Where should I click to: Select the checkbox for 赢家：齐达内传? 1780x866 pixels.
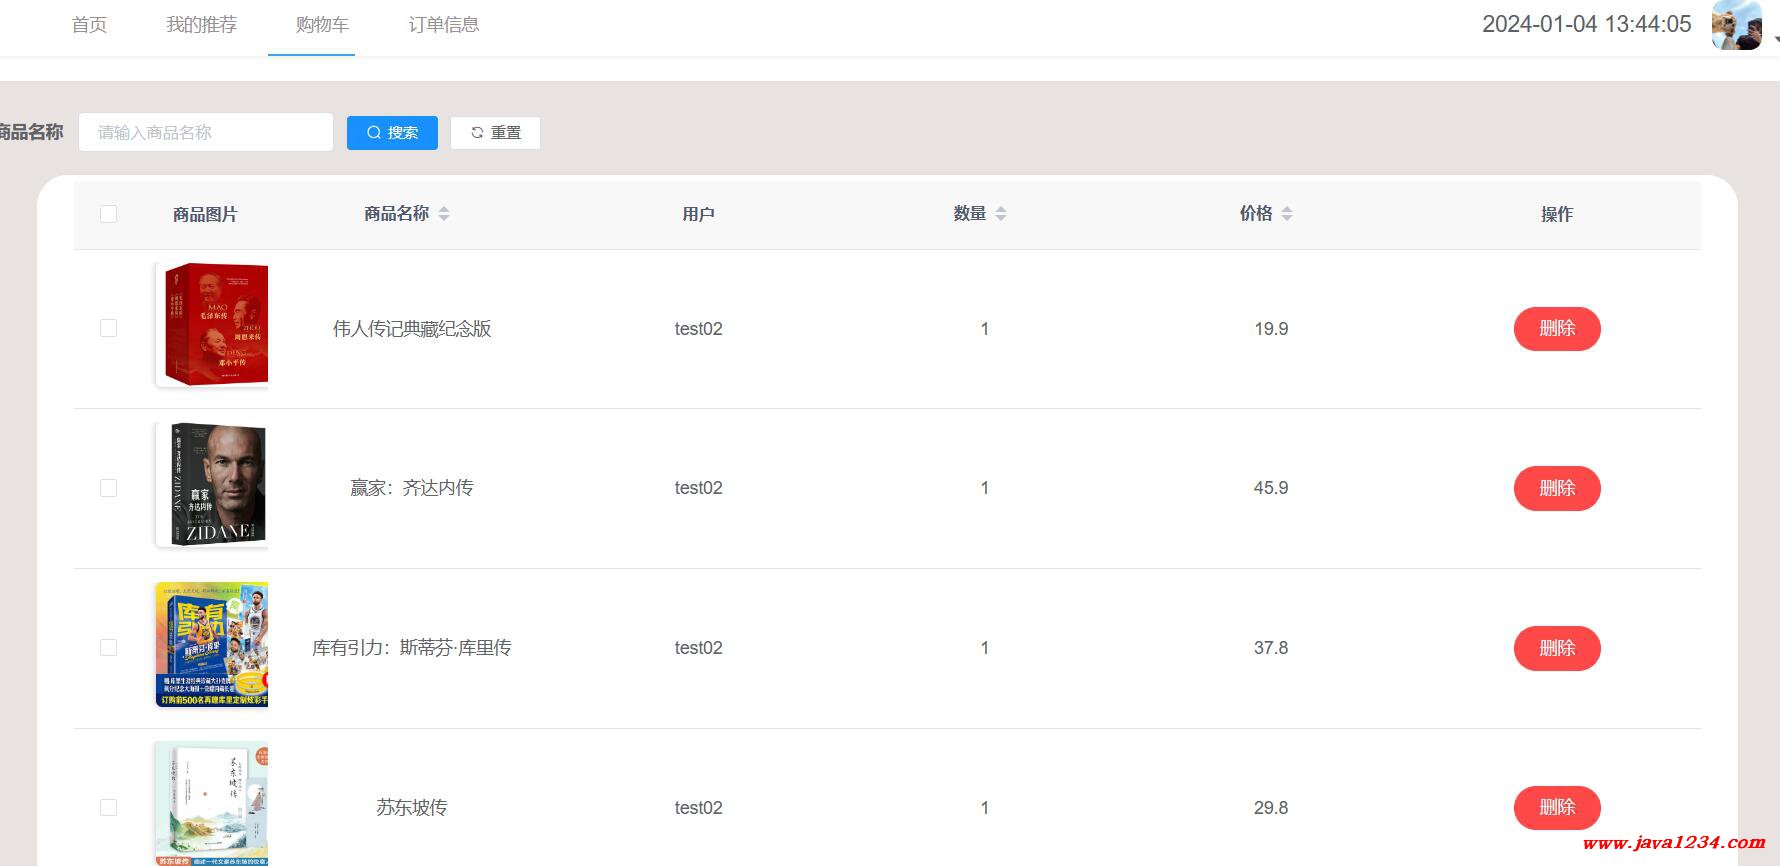click(x=109, y=488)
